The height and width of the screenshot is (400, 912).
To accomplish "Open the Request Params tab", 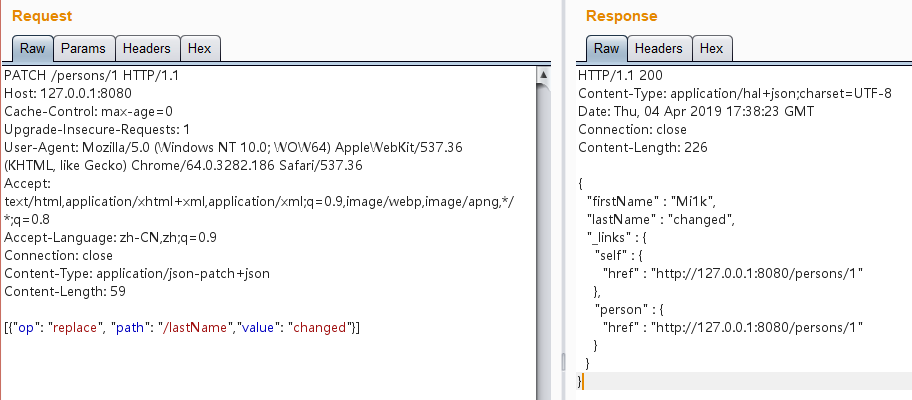I will [x=83, y=48].
